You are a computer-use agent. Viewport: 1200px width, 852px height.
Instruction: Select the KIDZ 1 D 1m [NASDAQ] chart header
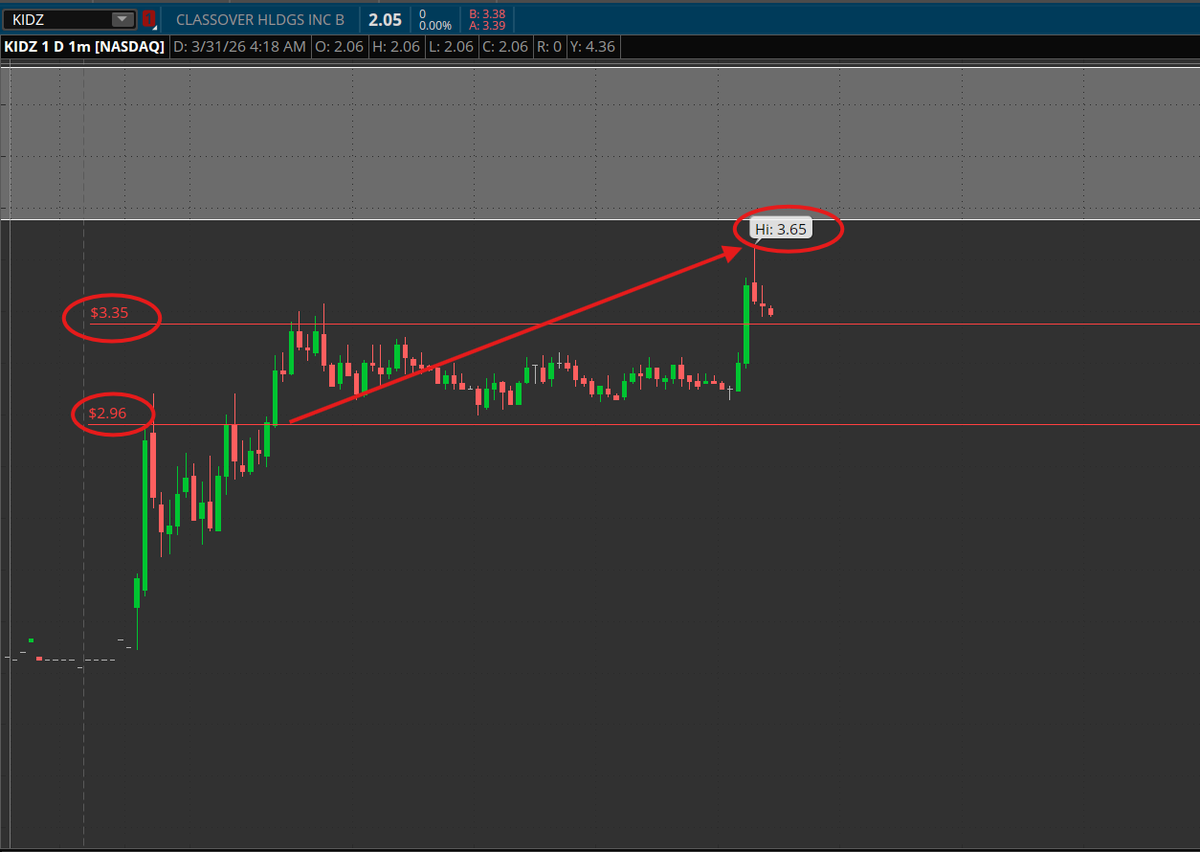84,46
